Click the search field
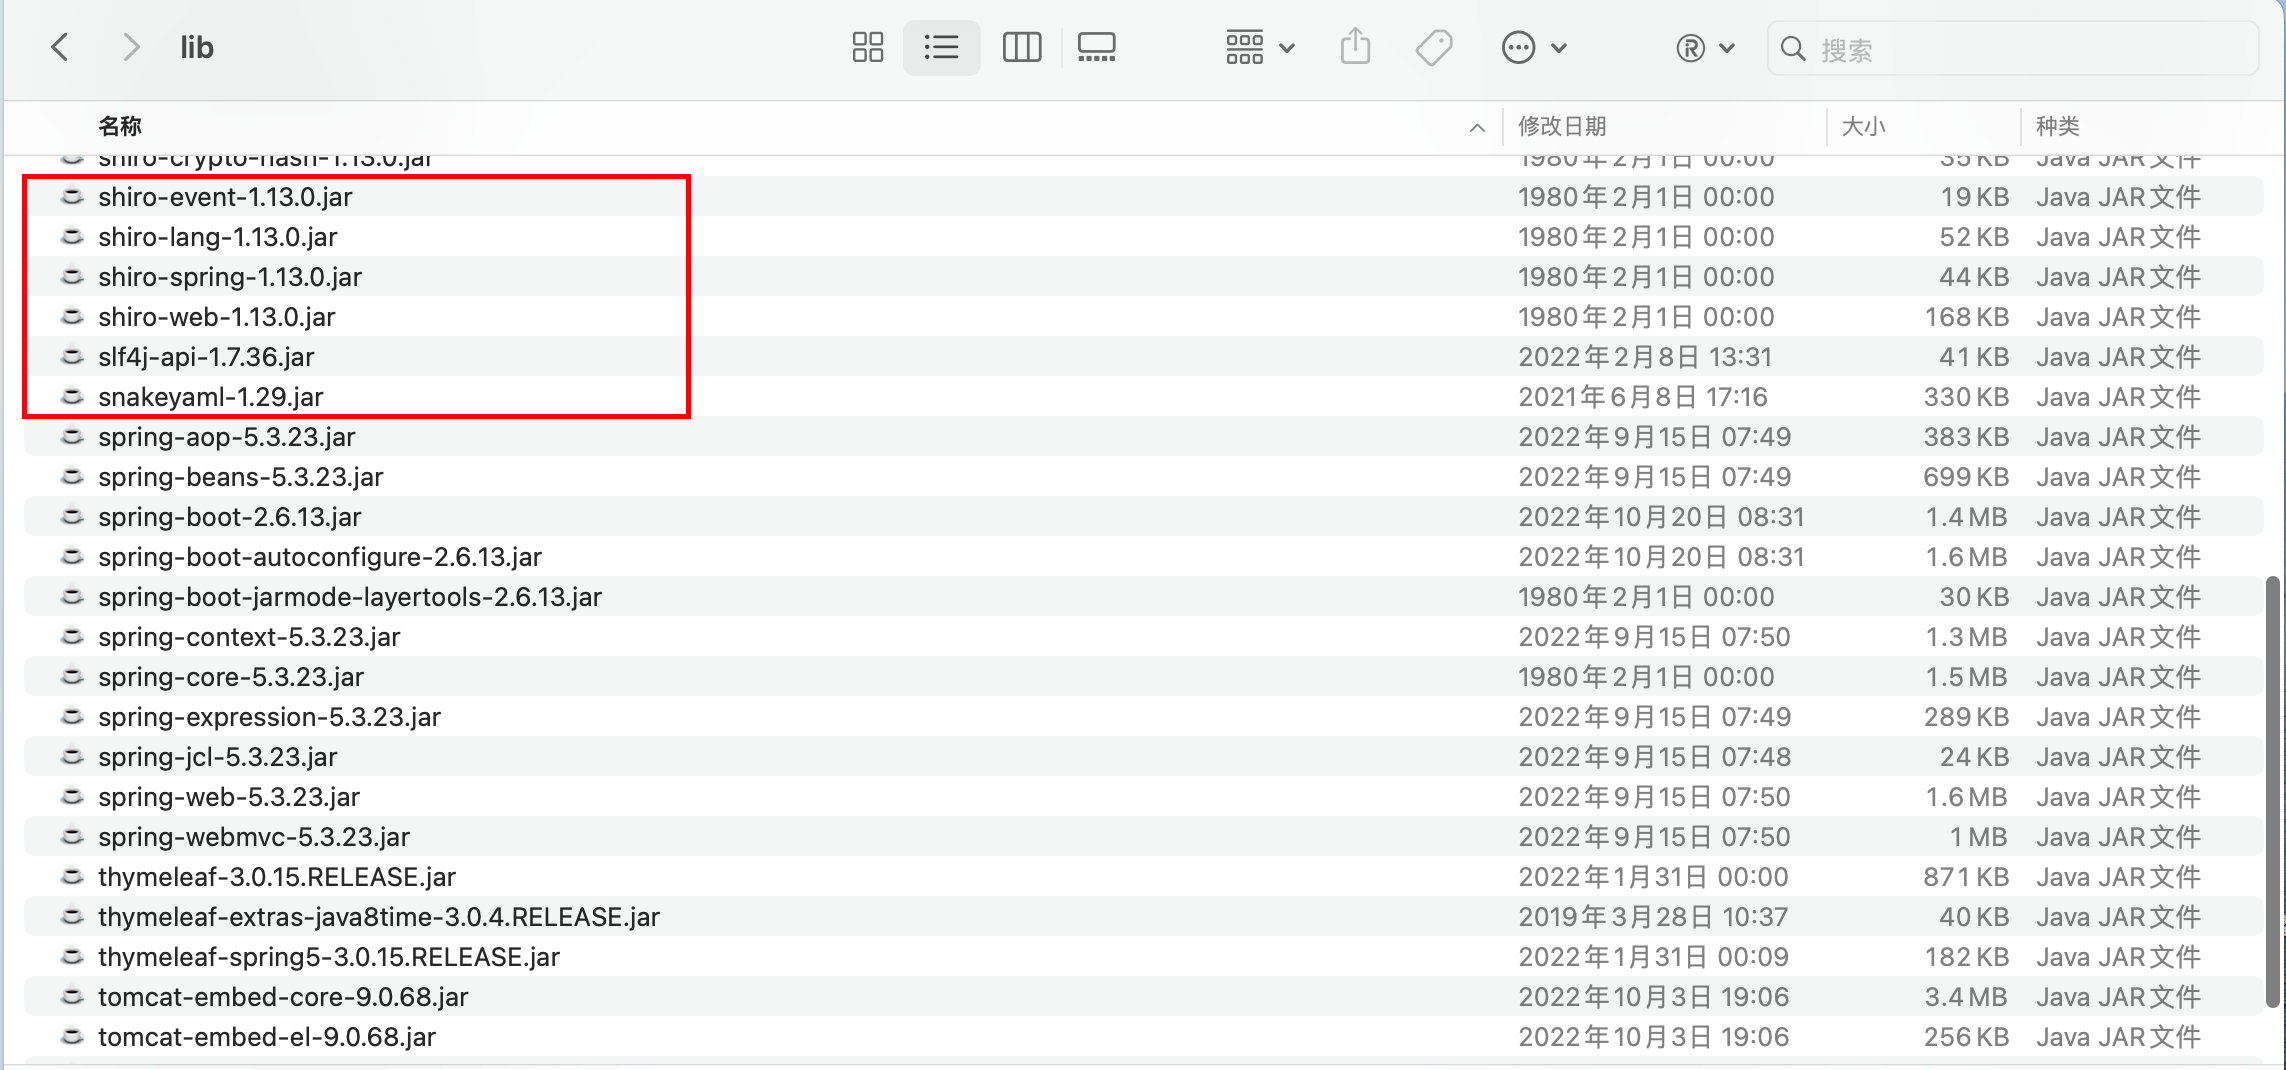 coord(2012,48)
